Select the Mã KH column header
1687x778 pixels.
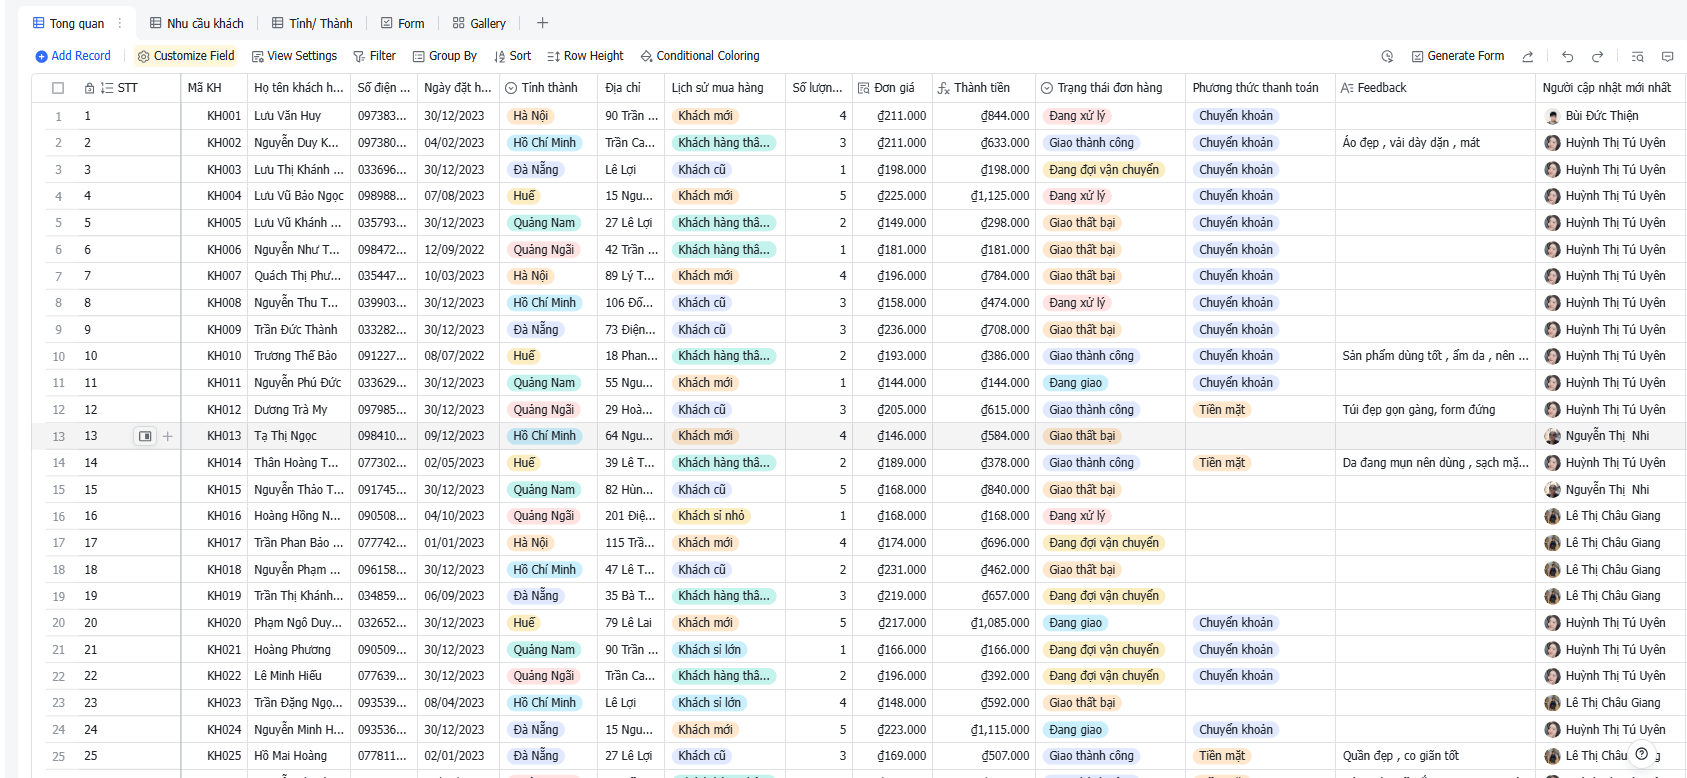214,88
